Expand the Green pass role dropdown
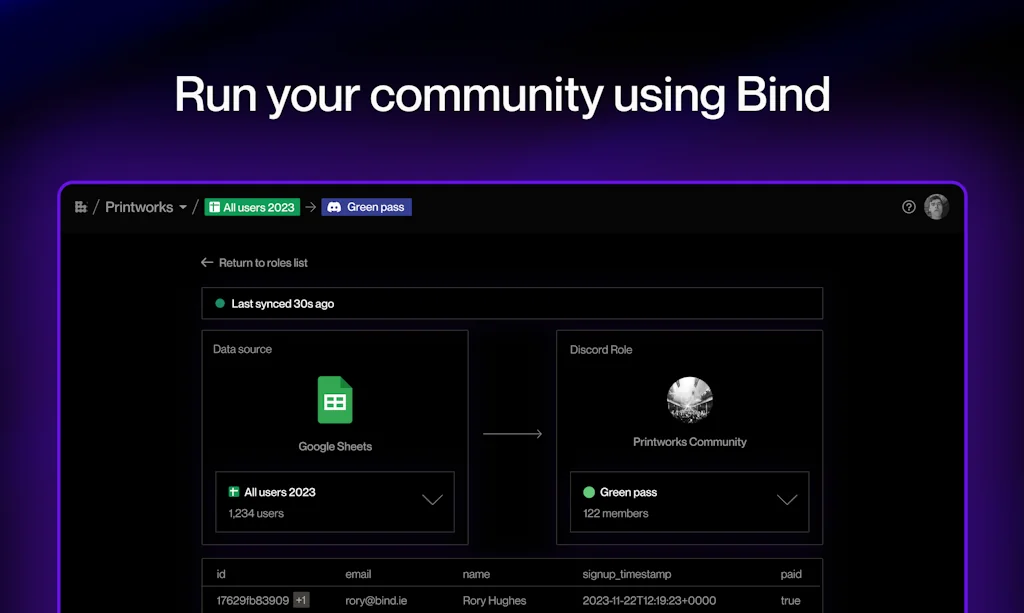Screen dimensions: 1024x613 [x=787, y=501]
